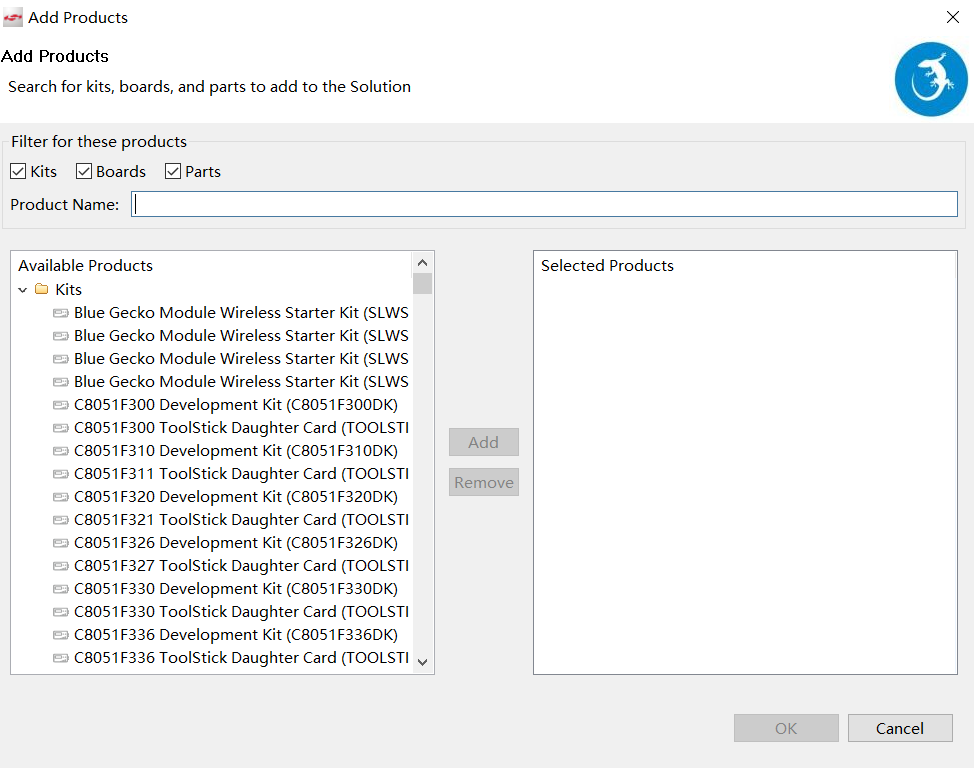
Task: Focus the Product Name search field
Action: tap(544, 204)
